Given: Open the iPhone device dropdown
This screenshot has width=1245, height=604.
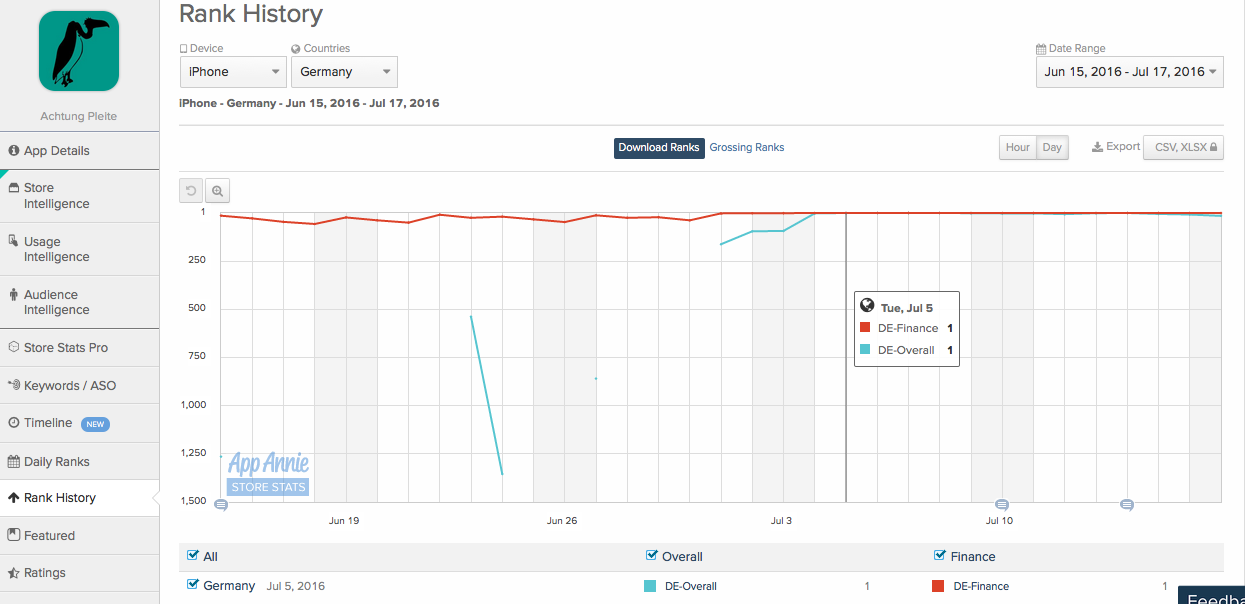Looking at the screenshot, I should point(234,72).
